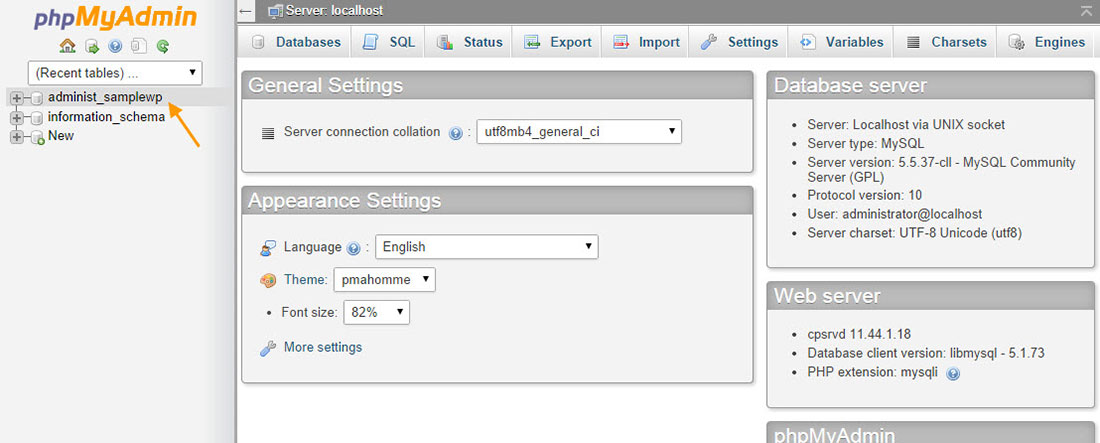Click the server icon in the breadcrumb bar
The image size is (1100, 443).
(276, 11)
